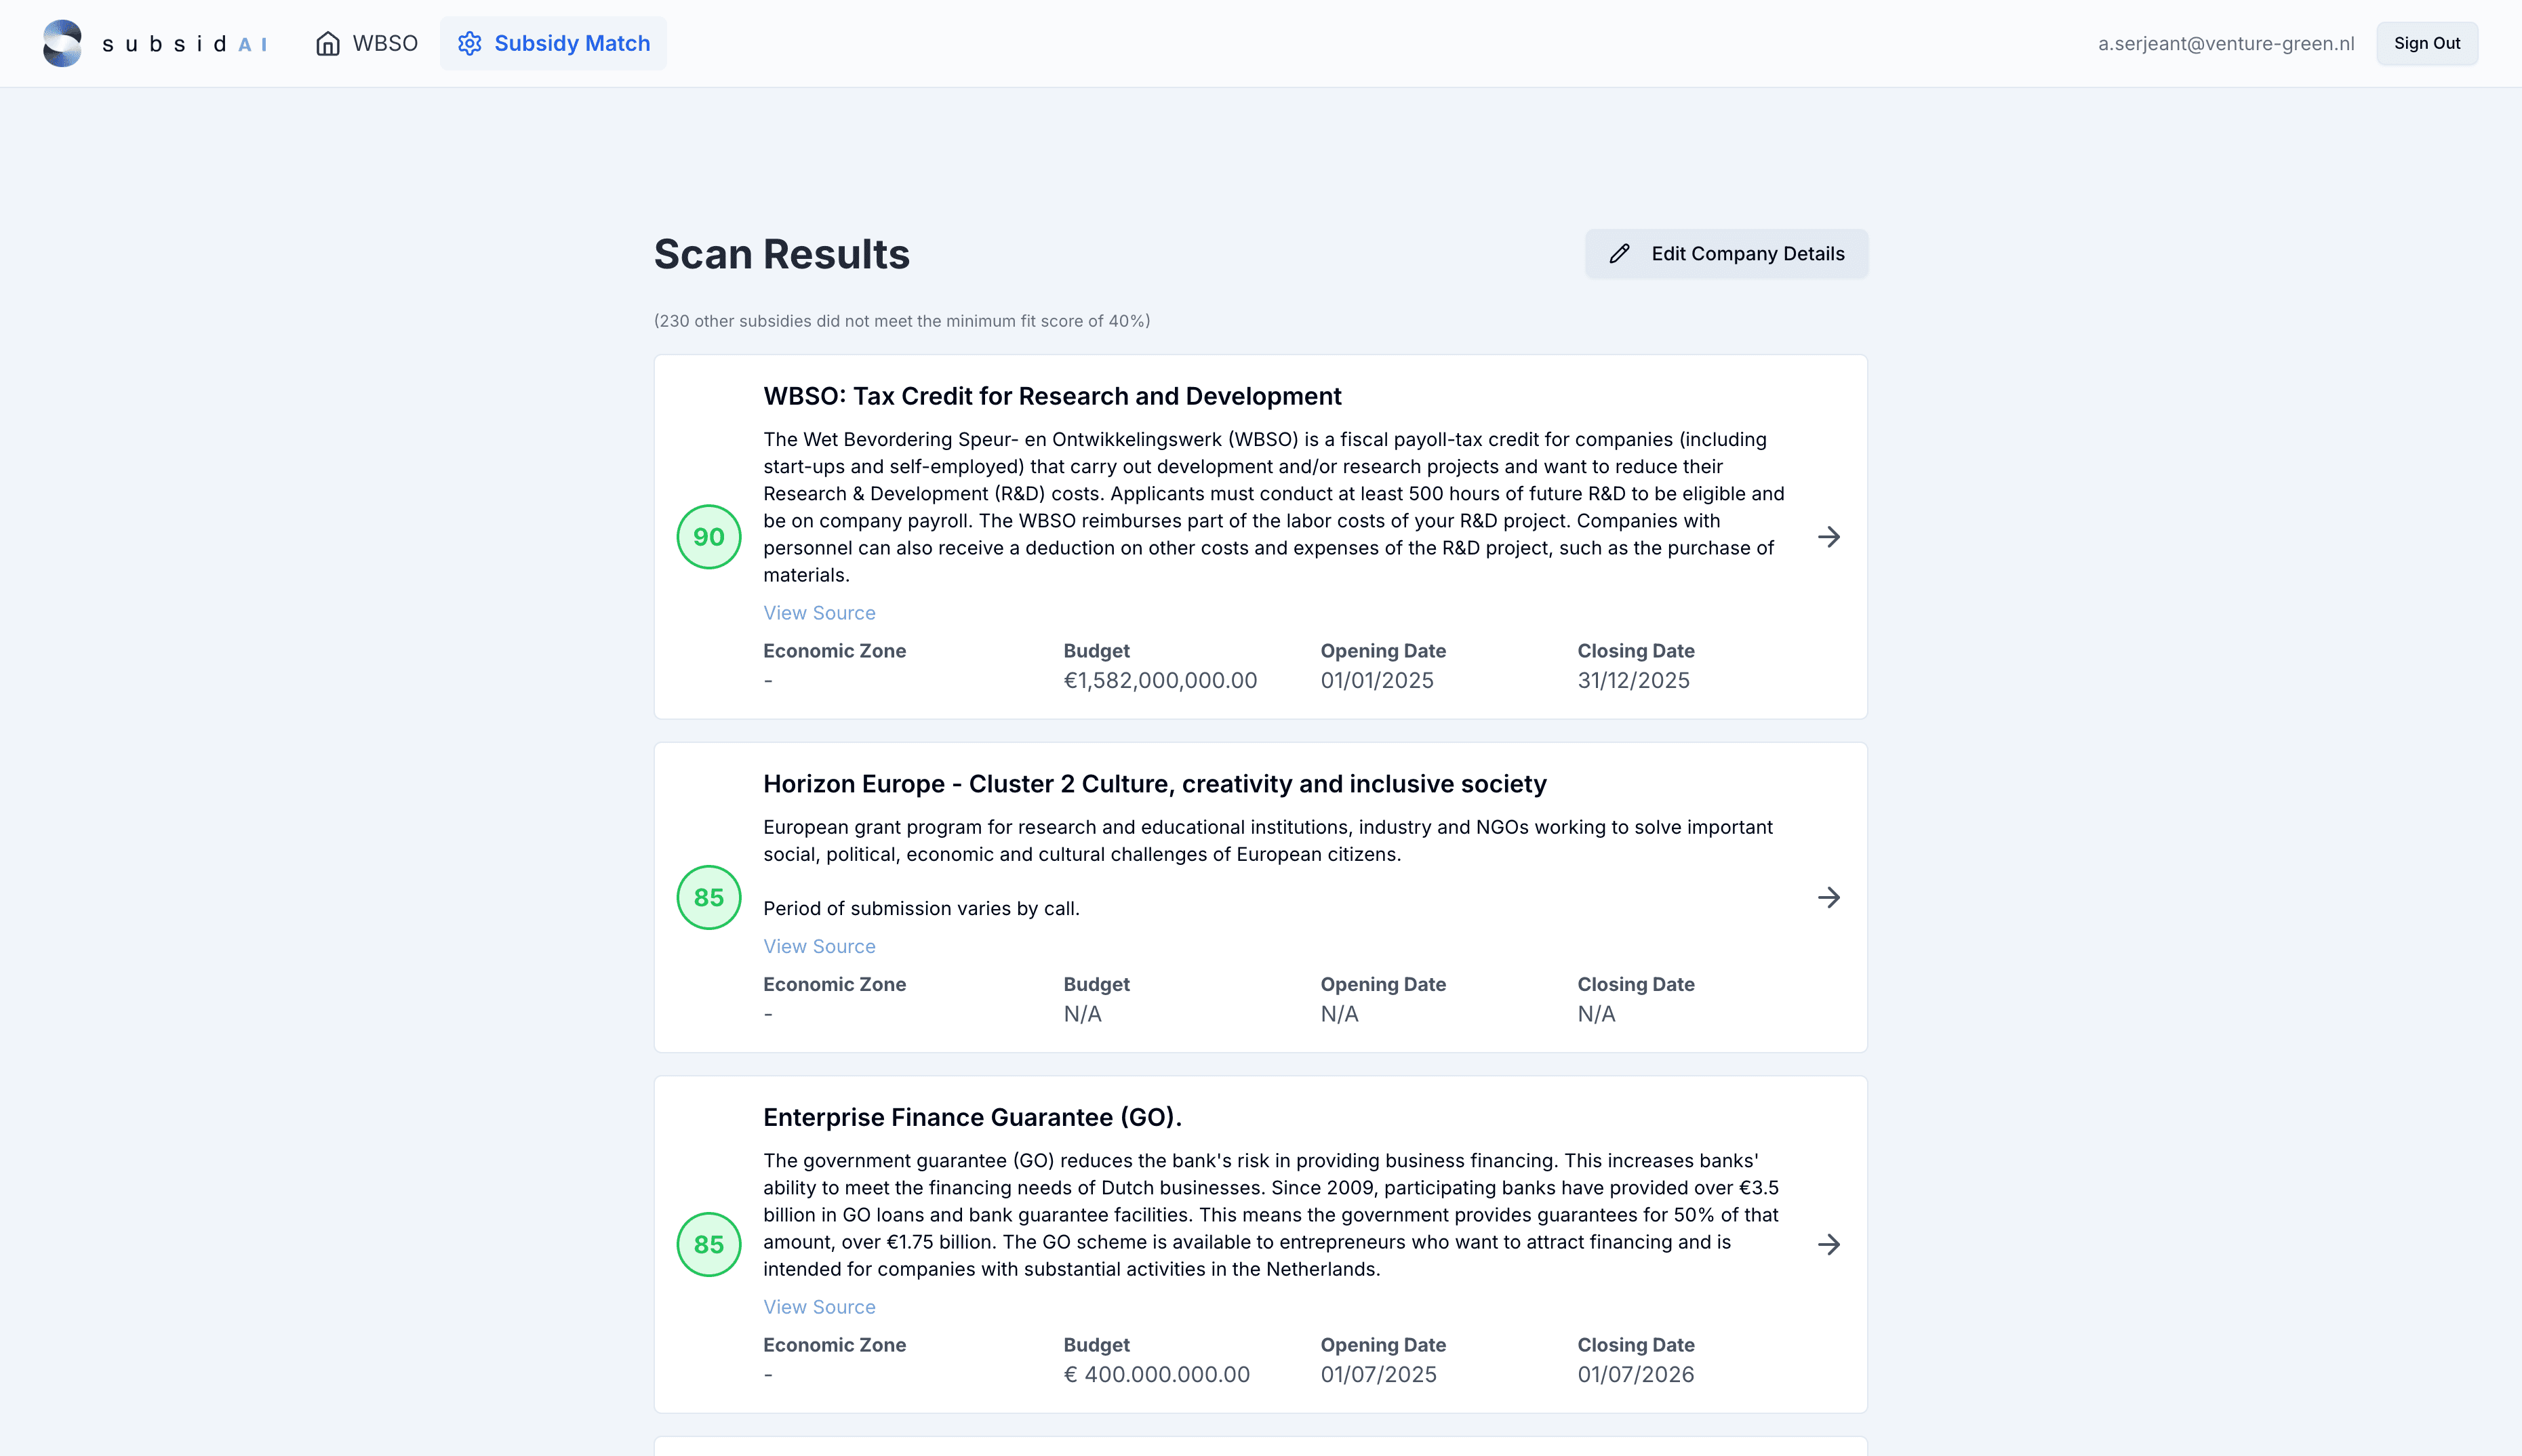Image resolution: width=2522 pixels, height=1456 pixels.
Task: Click the 90 fit score badge
Action: point(708,537)
